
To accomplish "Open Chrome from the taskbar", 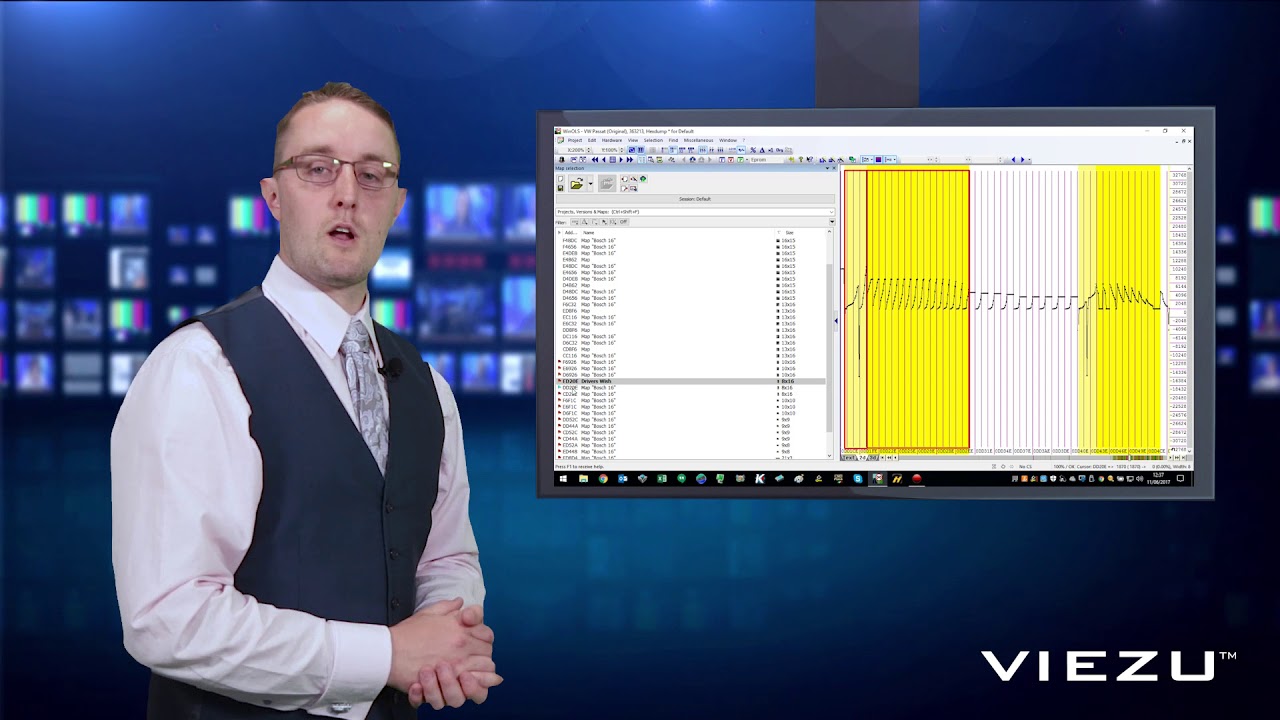I will pyautogui.click(x=603, y=478).
